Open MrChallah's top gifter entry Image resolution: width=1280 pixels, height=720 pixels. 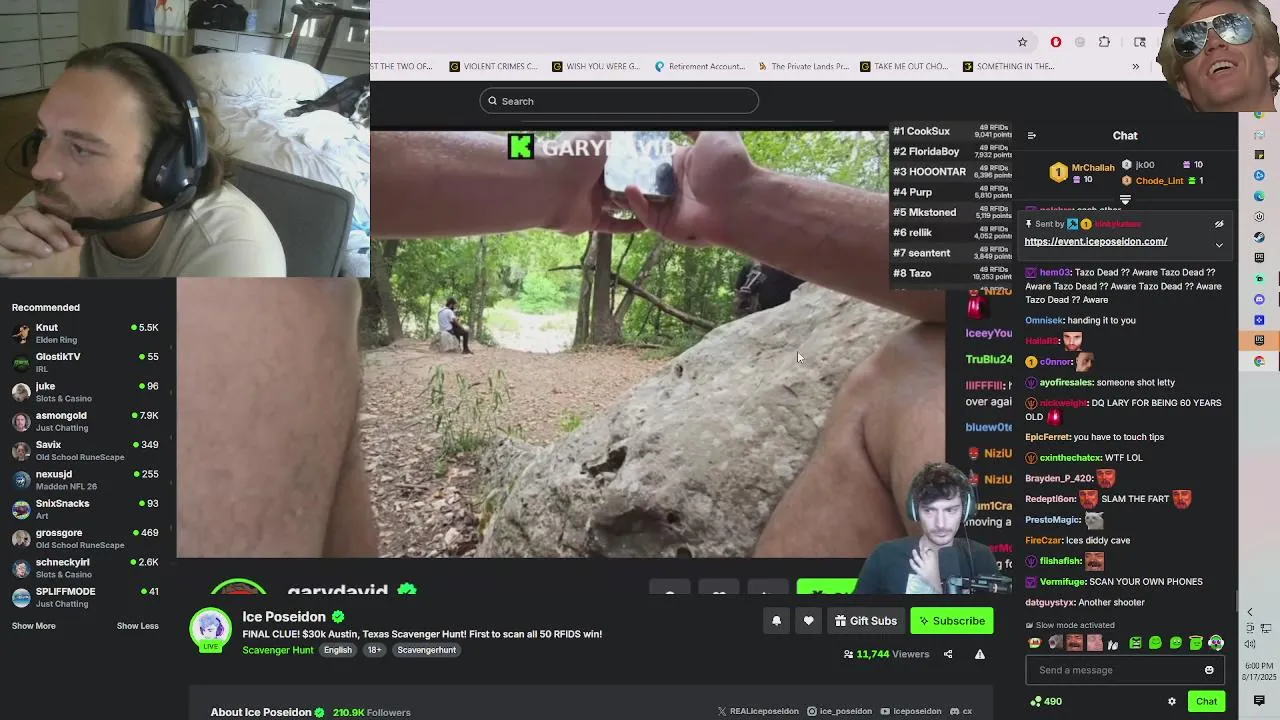pyautogui.click(x=1082, y=173)
